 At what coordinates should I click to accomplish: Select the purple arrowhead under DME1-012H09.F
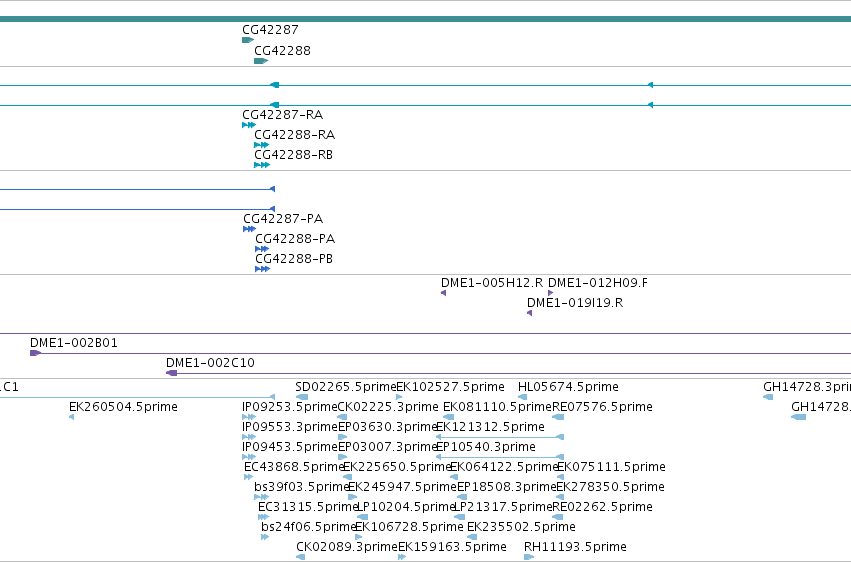coord(550,293)
